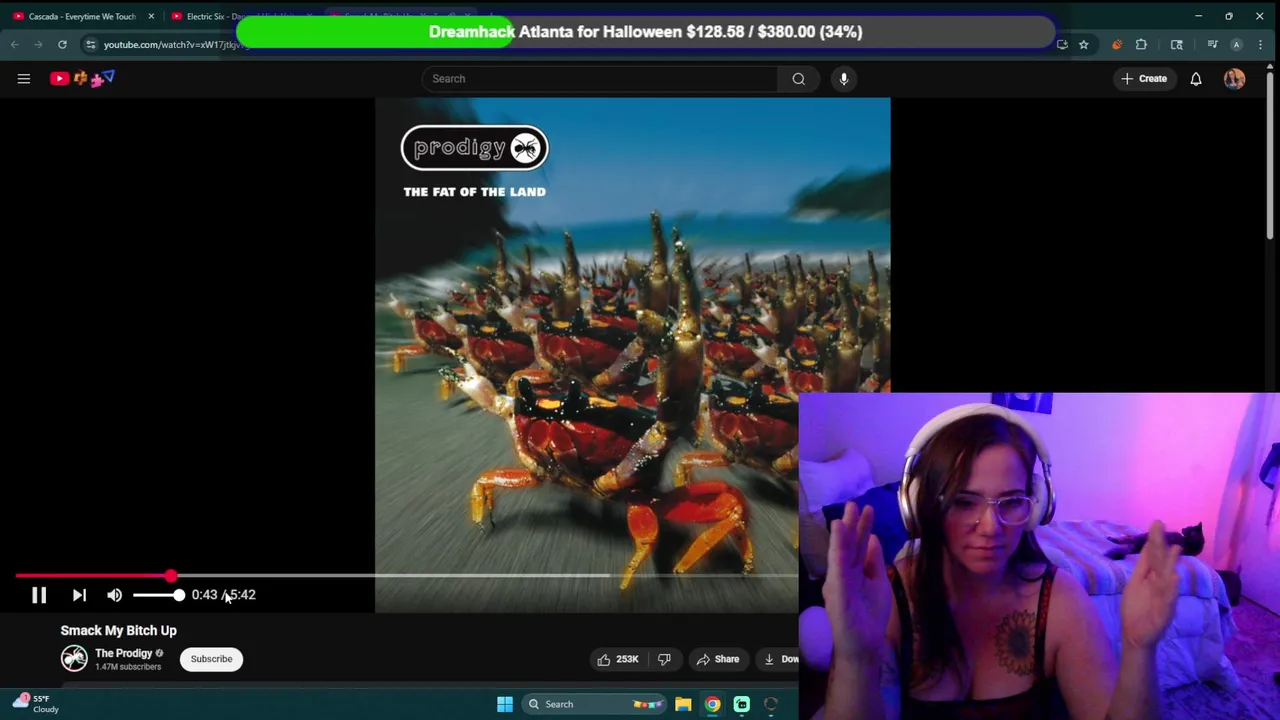Open the YouTube hamburger guide menu
1280x720 pixels.
point(24,79)
